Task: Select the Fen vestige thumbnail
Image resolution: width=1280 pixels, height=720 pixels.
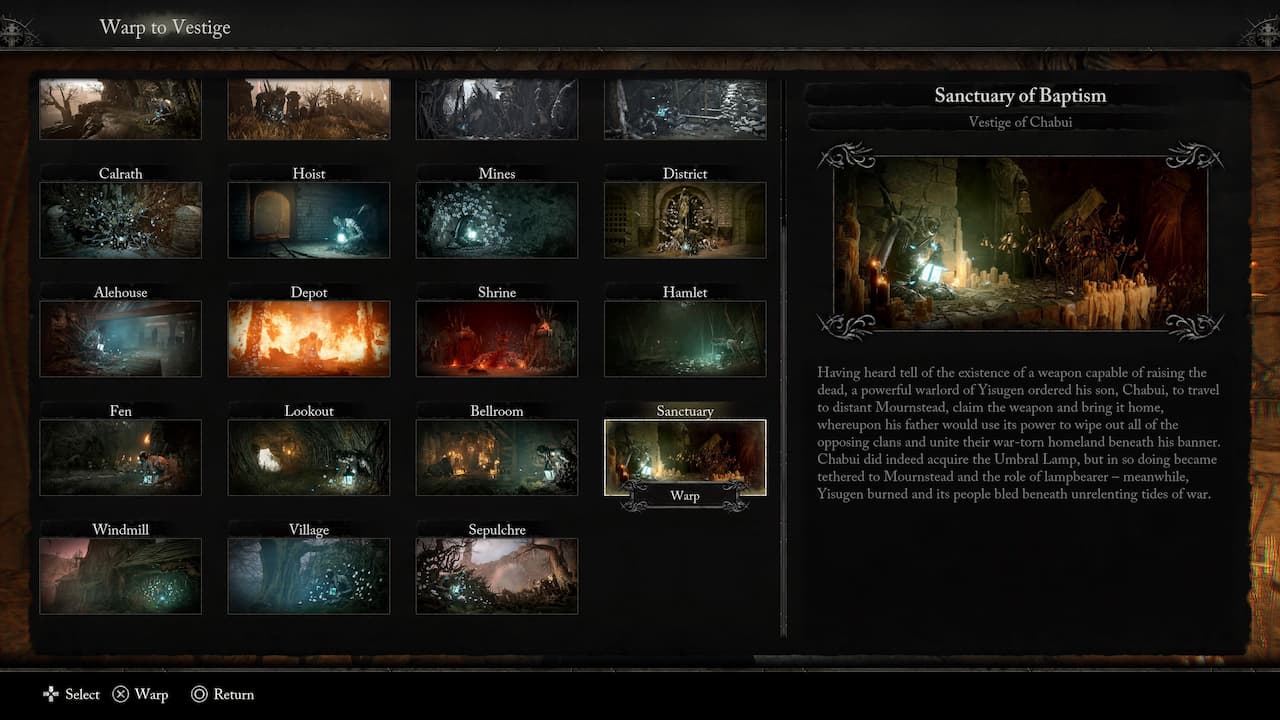Action: 120,457
